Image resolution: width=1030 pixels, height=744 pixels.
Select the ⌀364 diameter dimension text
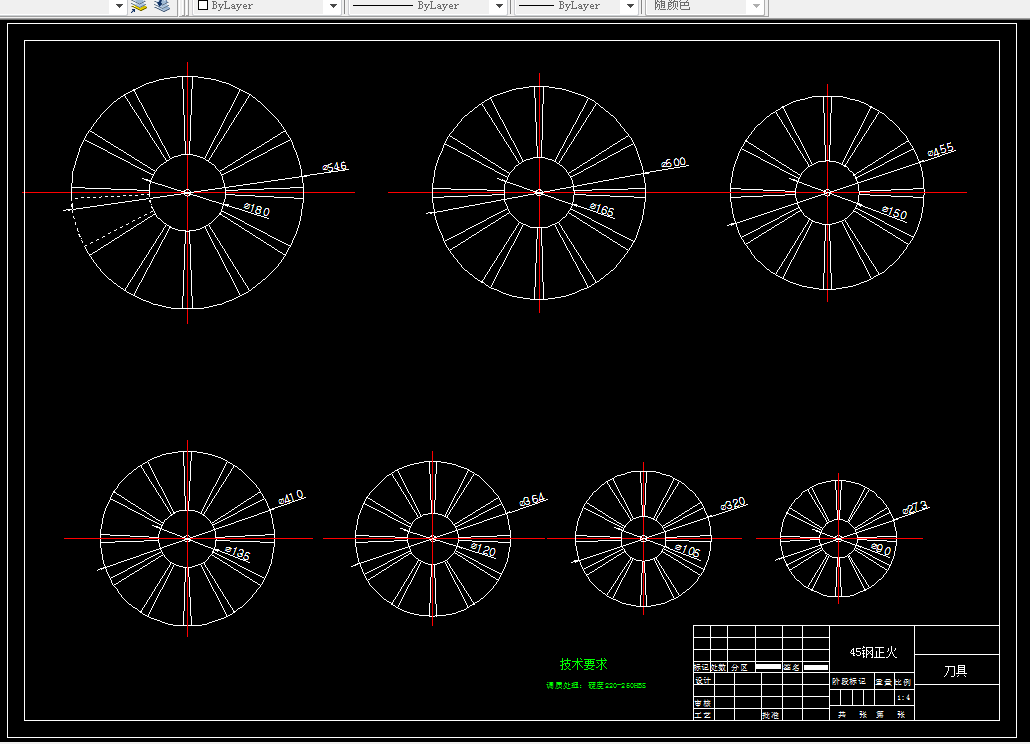point(533,500)
